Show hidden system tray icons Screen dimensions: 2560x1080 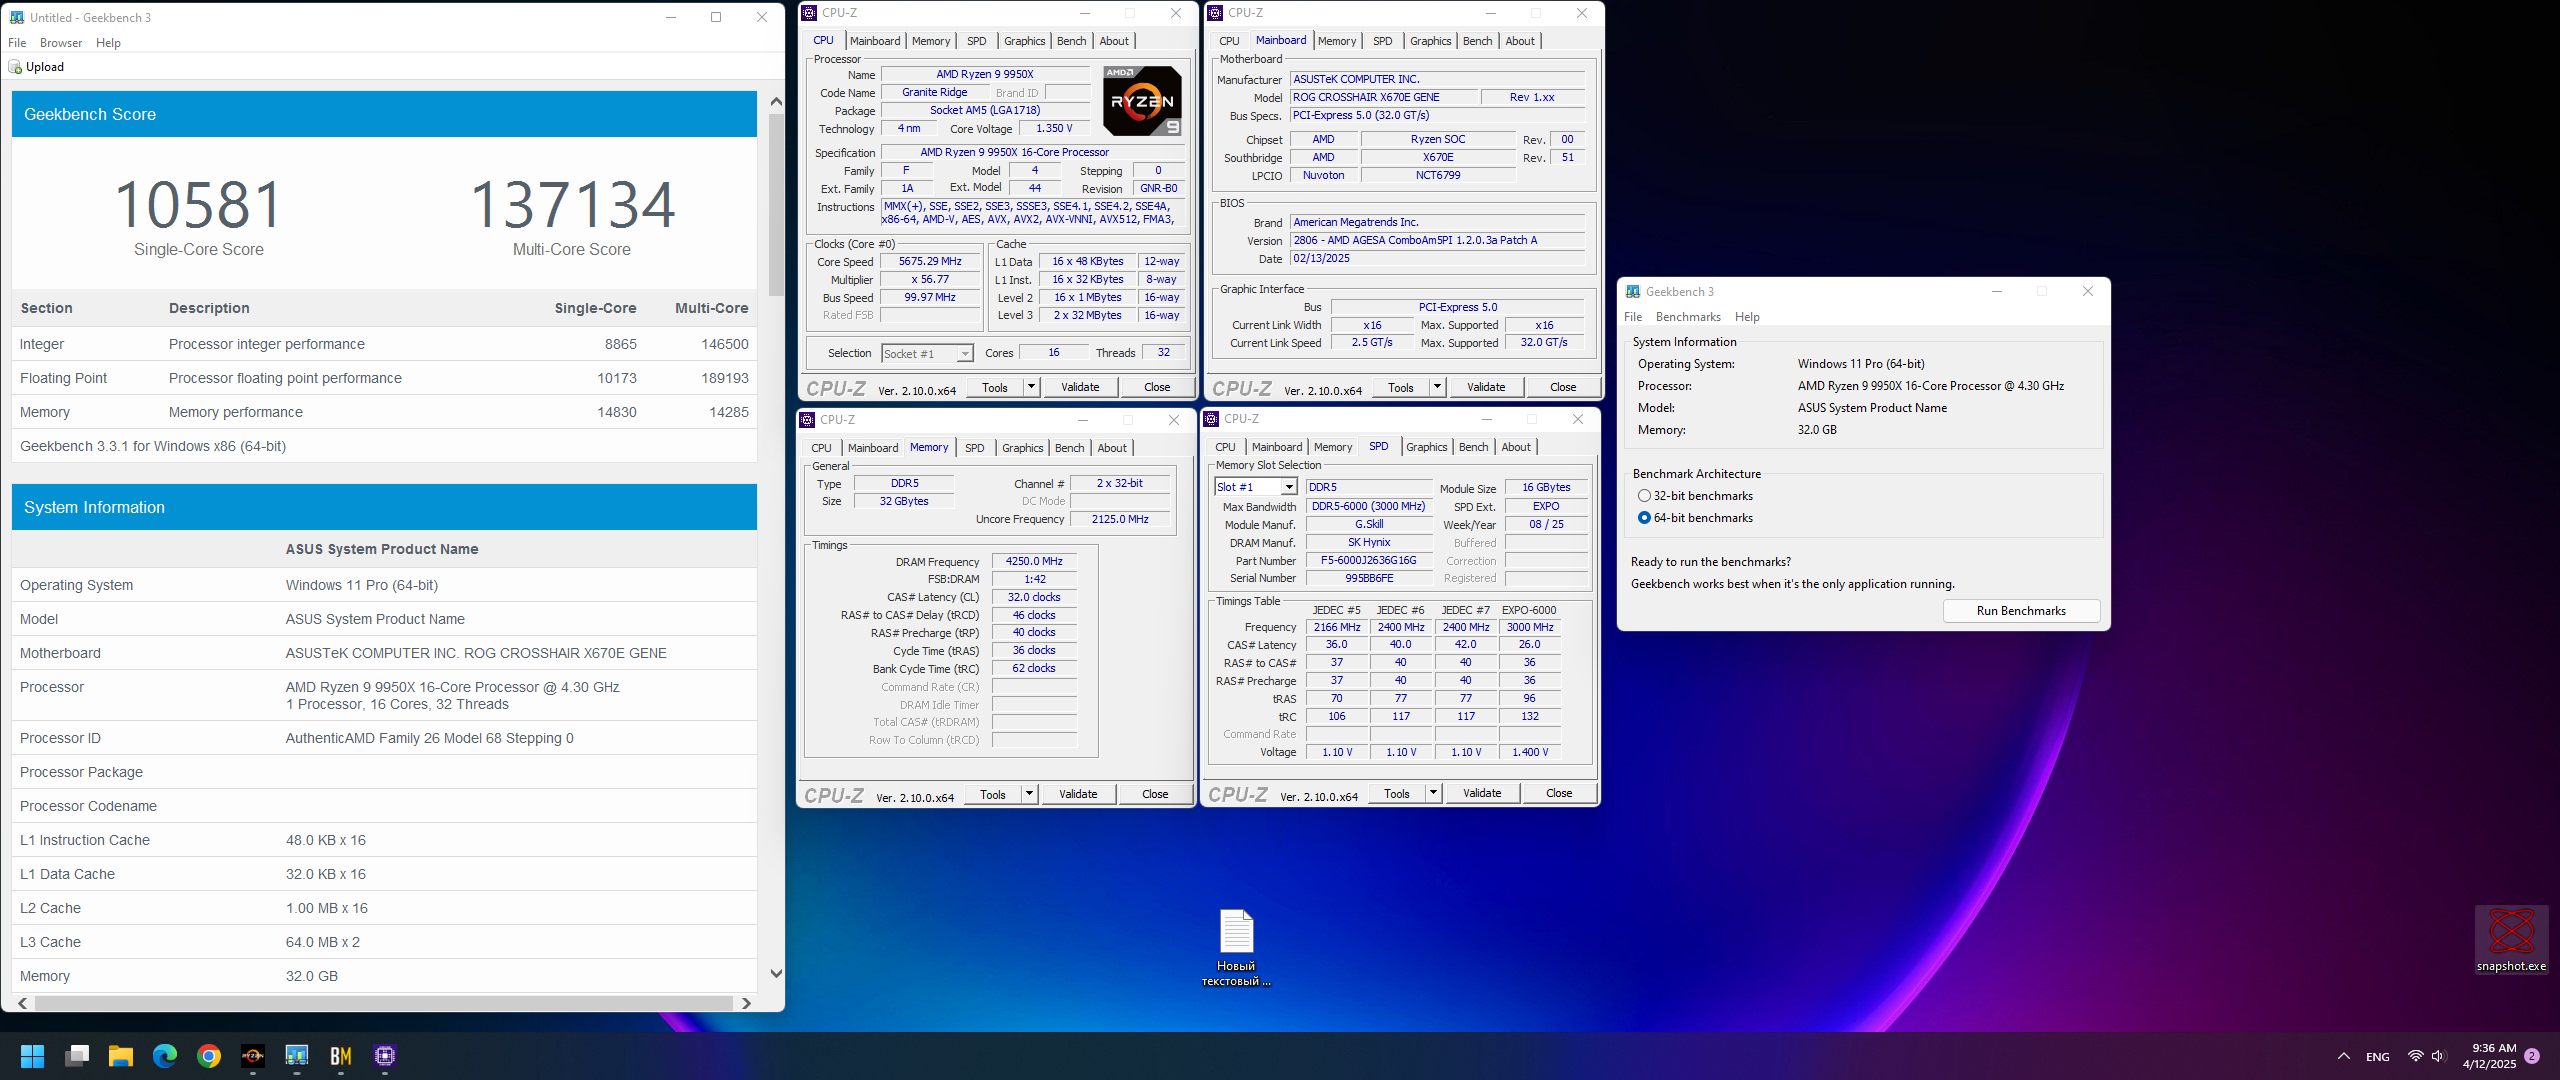point(2343,1056)
